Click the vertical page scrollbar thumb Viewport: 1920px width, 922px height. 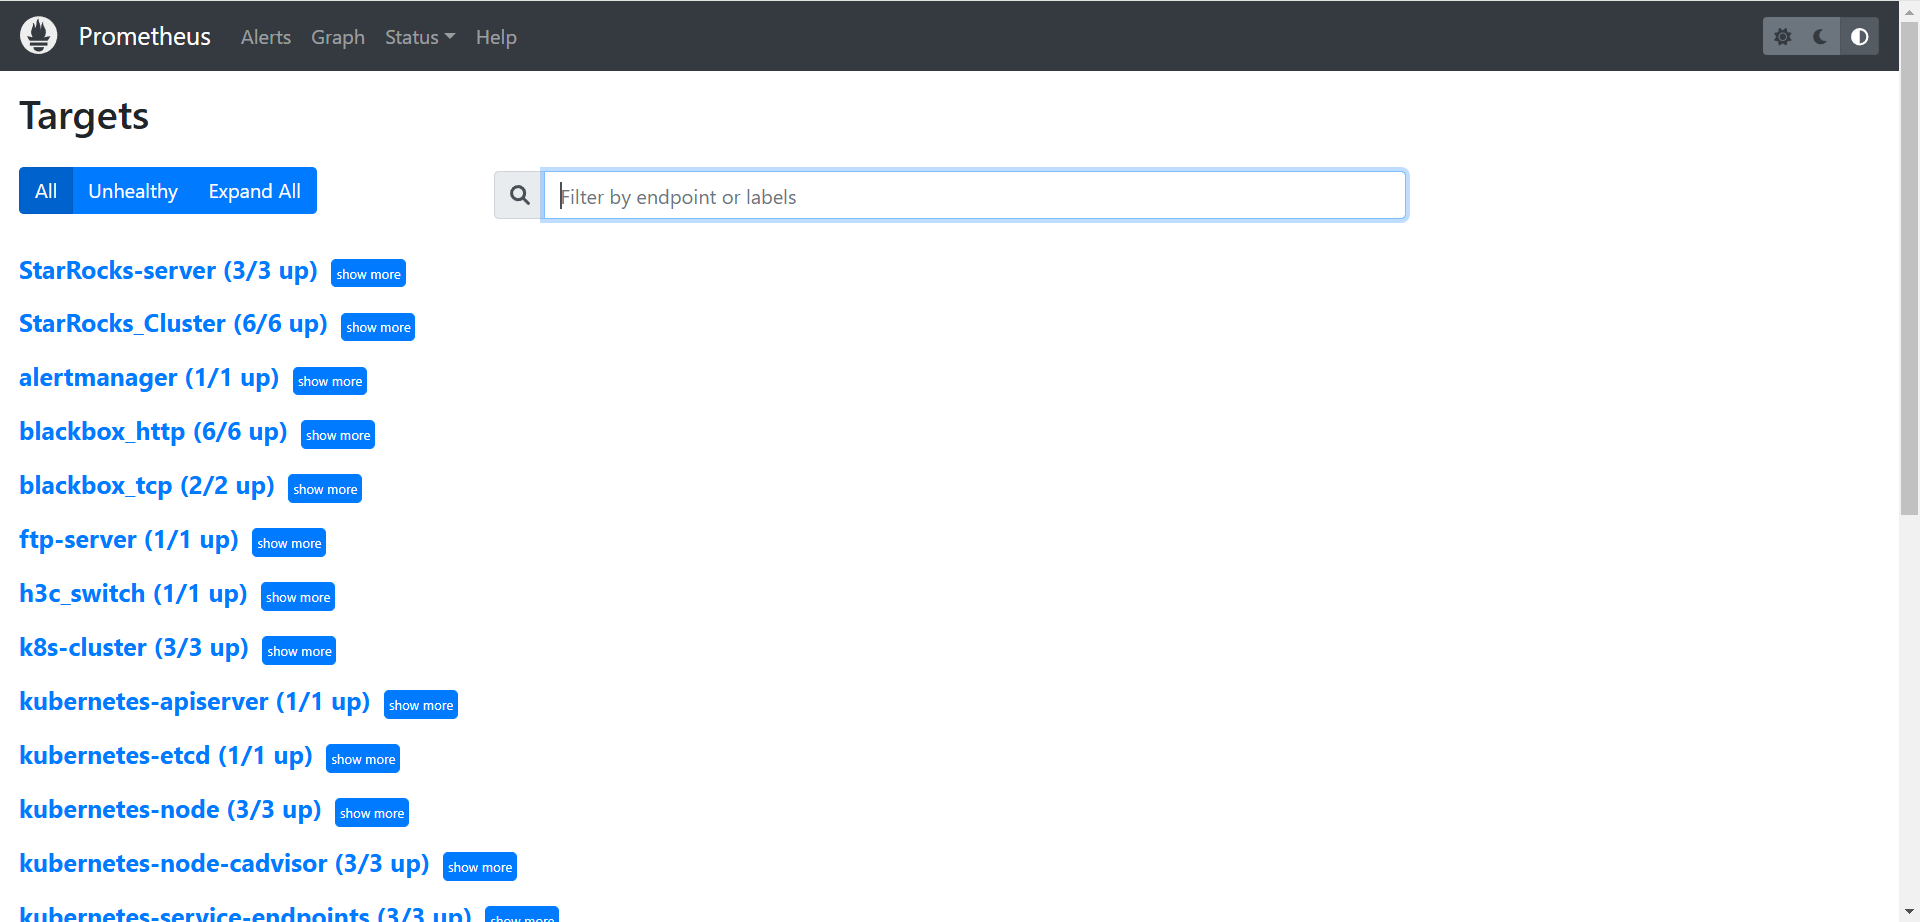point(1909,268)
